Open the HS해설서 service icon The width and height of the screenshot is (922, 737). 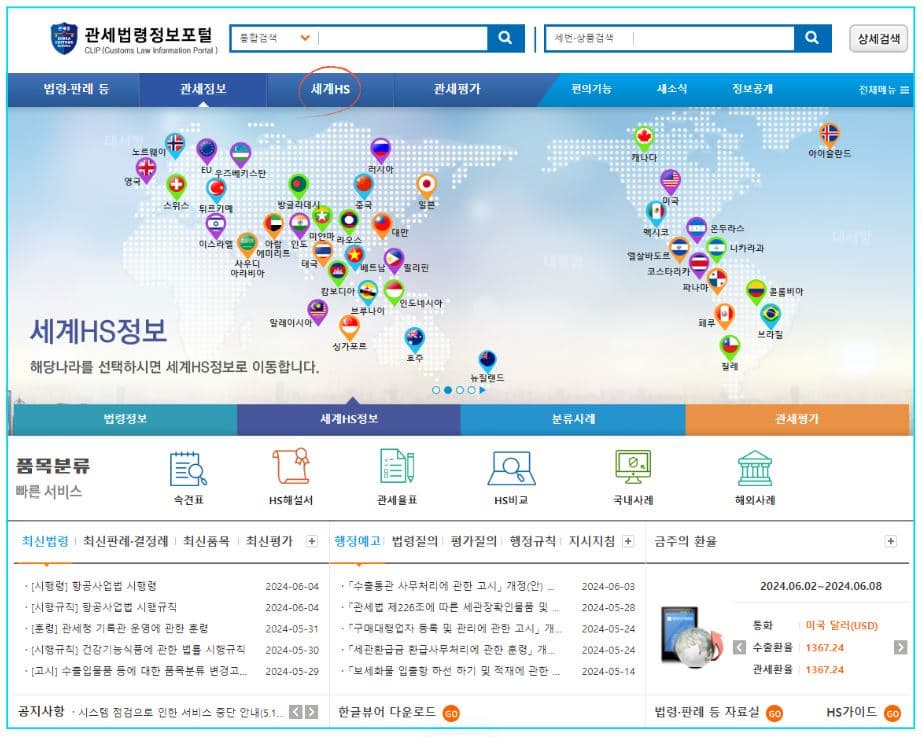tap(290, 469)
